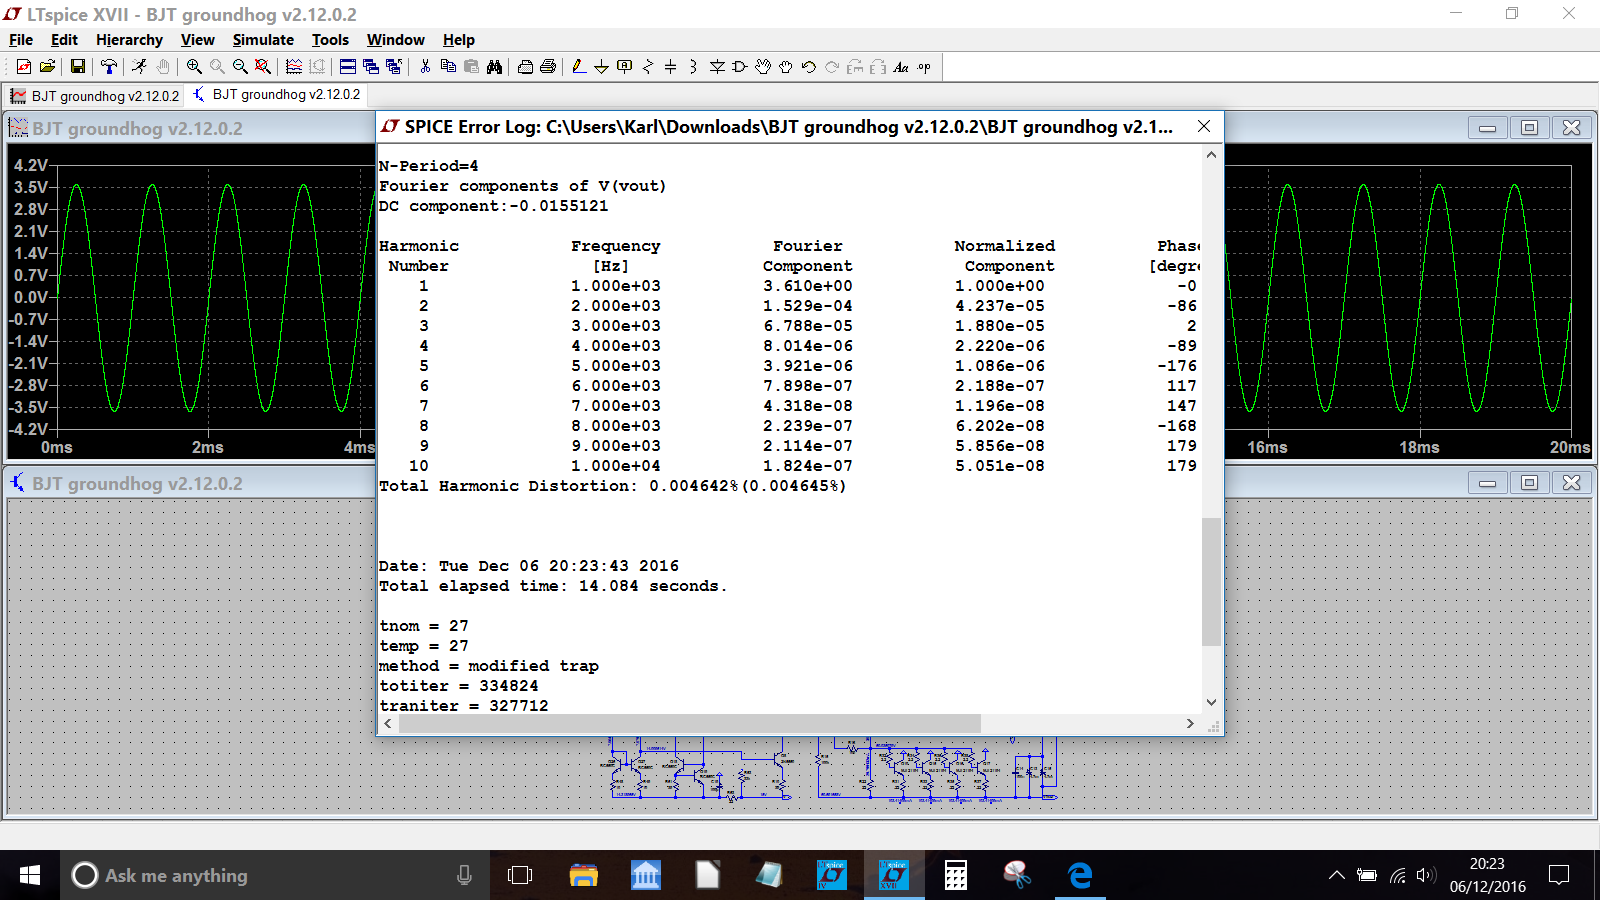Click the Total Harmonic Distortion result line
Screen dimensions: 1600x900
pos(612,486)
